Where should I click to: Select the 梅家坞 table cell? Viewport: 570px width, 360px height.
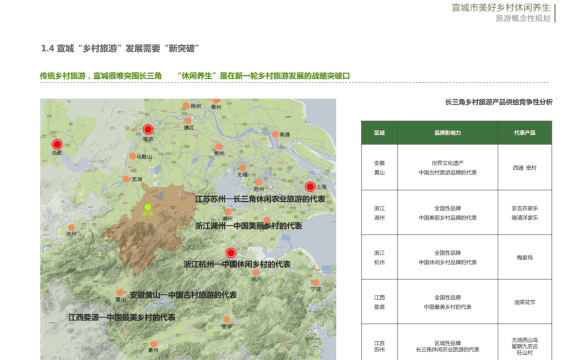[x=525, y=257]
